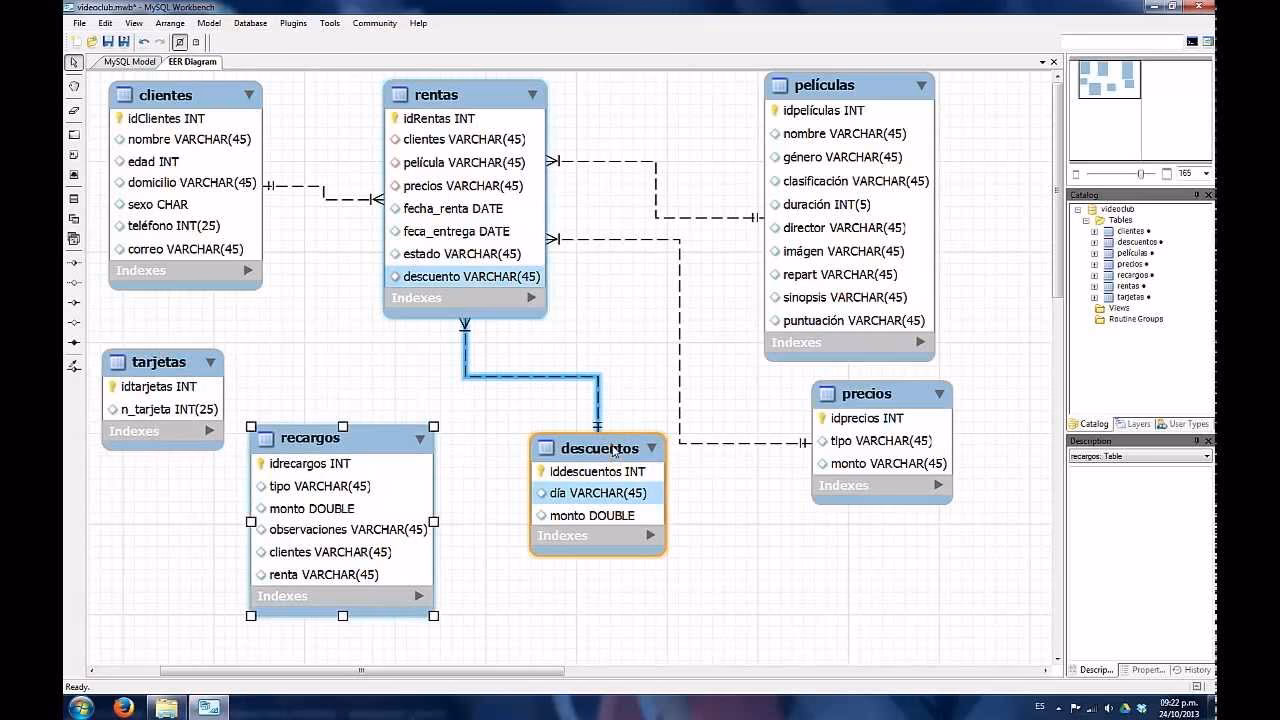This screenshot has width=1280, height=720.
Task: Collapse the descuentos table
Action: [x=651, y=448]
